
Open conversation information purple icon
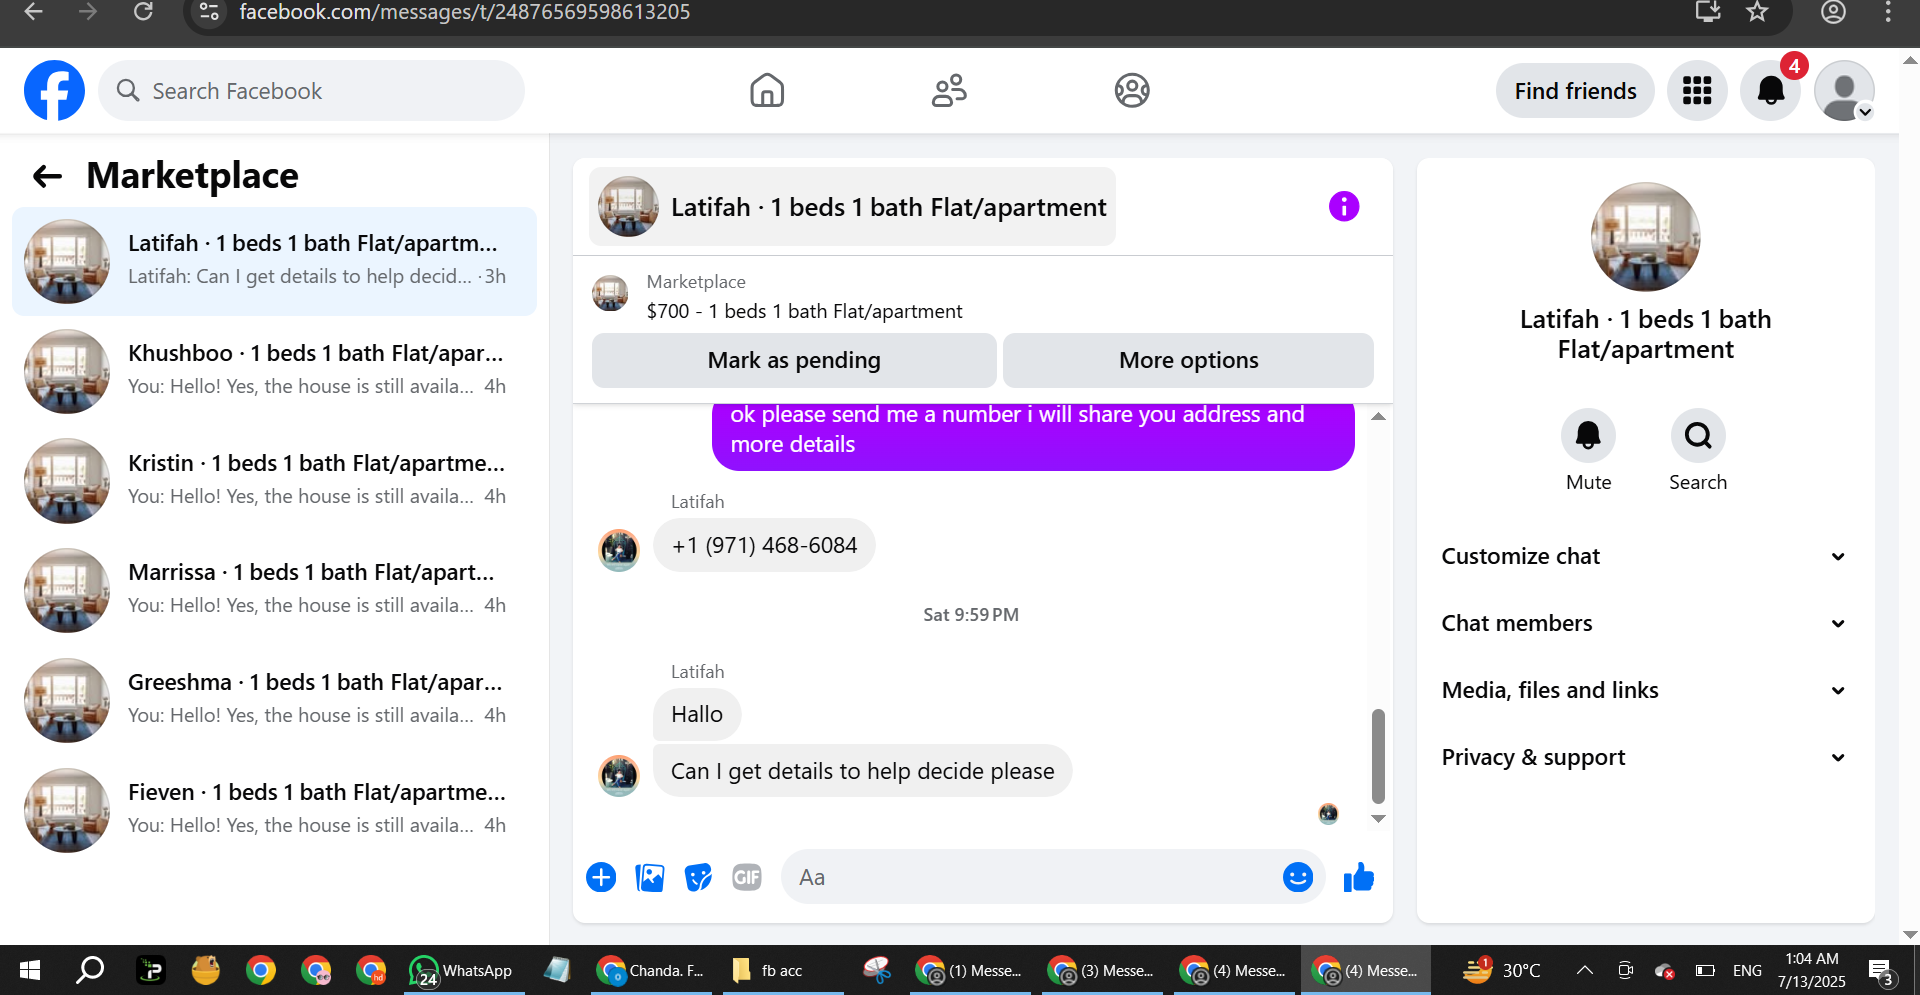(1343, 207)
